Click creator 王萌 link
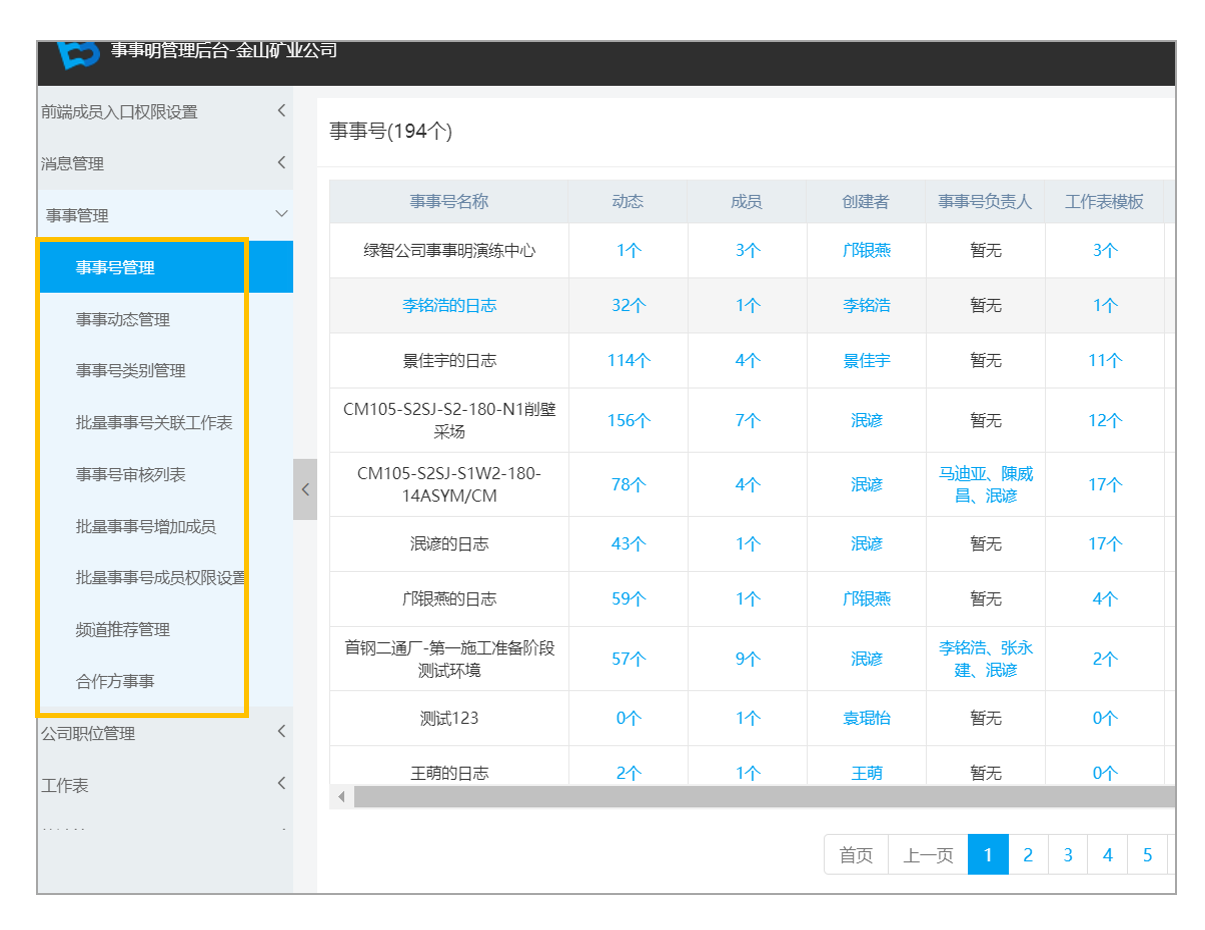Image resolution: width=1205 pixels, height=930 pixels. tap(866, 773)
